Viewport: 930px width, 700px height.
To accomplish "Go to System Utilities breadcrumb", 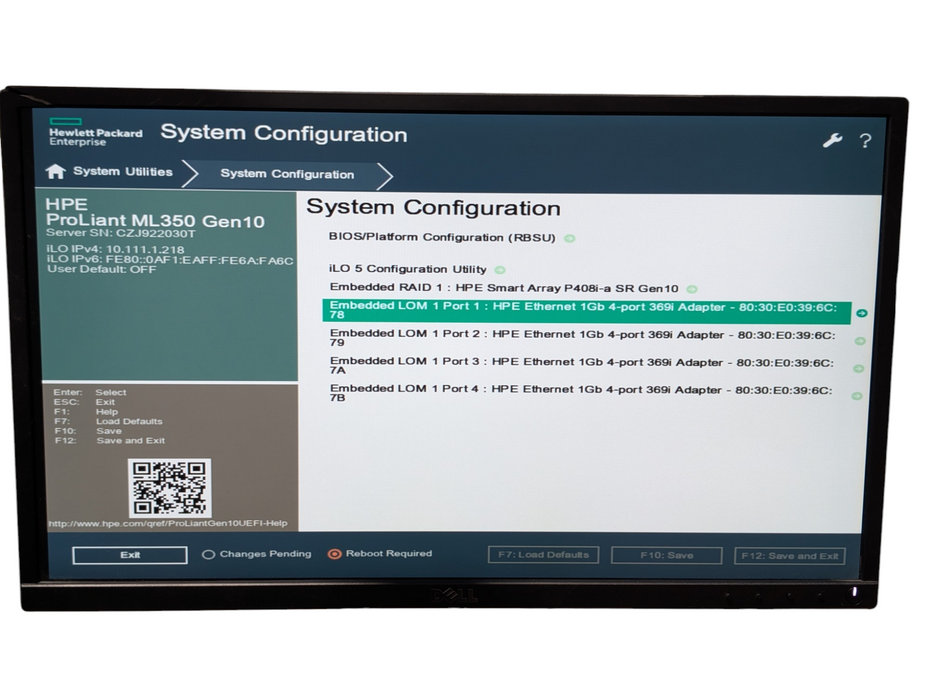I will pos(123,171).
